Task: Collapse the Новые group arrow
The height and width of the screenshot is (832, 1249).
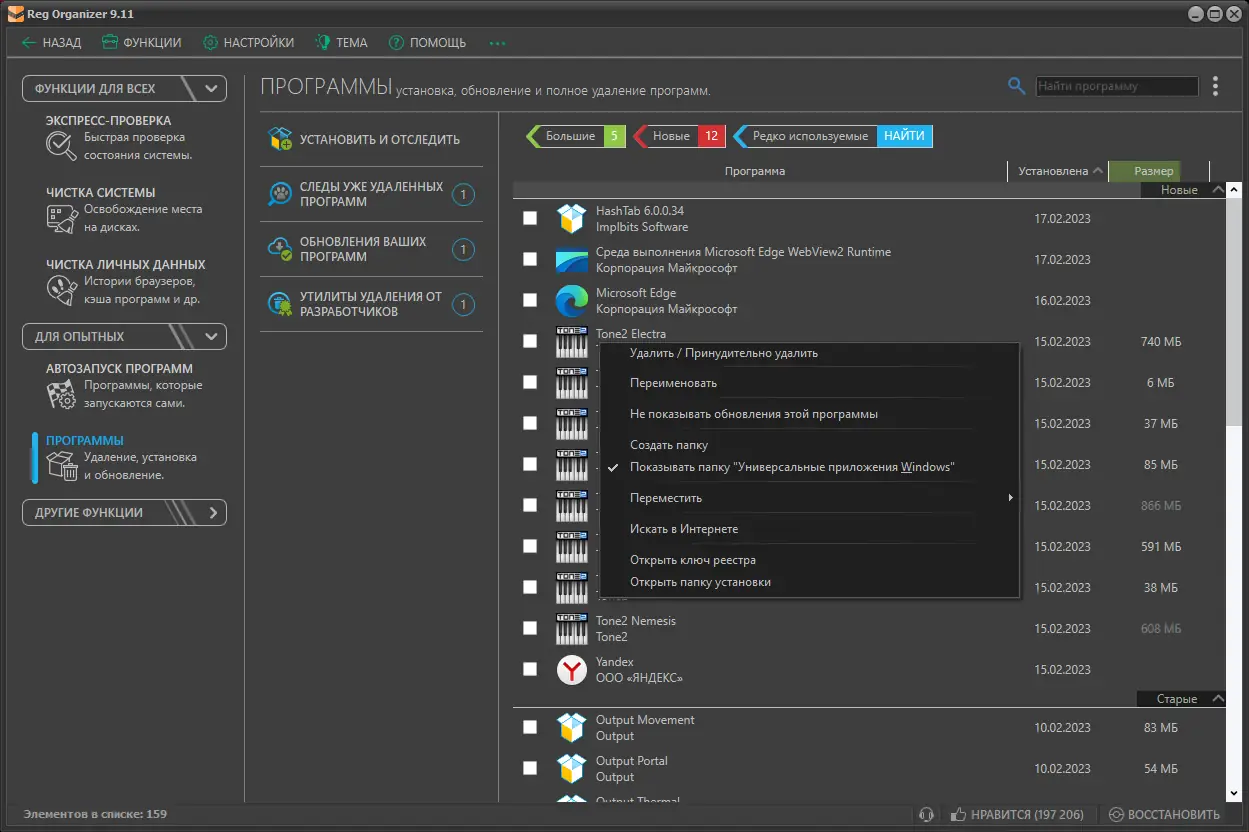Action: tap(1217, 190)
